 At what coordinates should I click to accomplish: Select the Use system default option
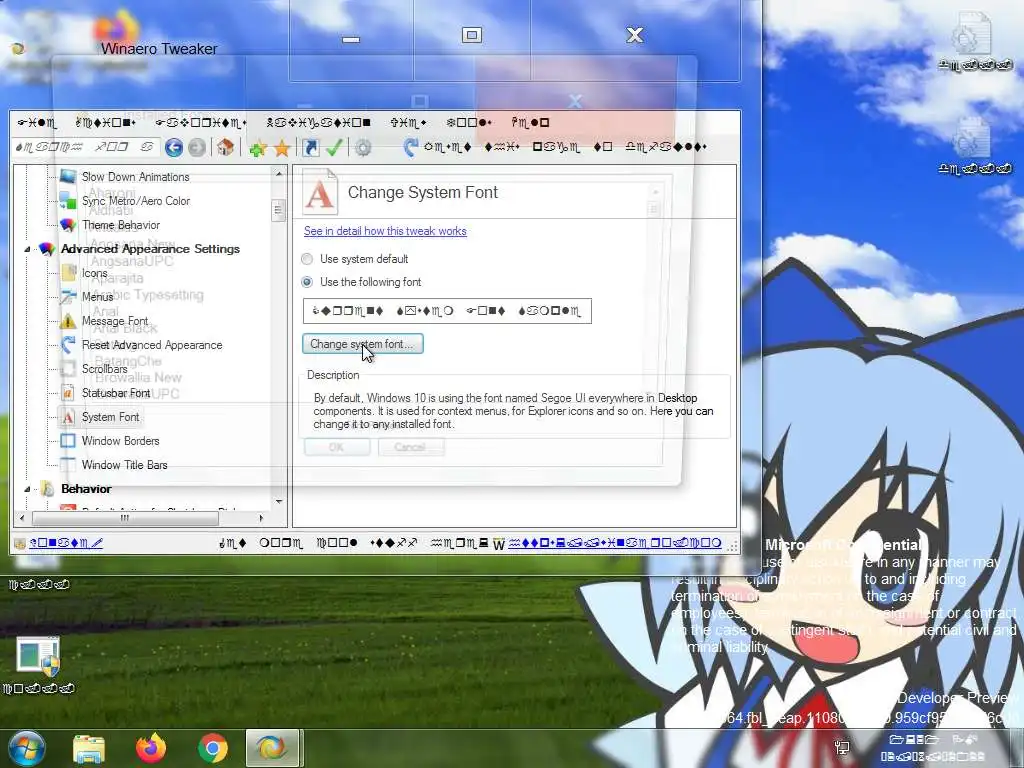[307, 259]
